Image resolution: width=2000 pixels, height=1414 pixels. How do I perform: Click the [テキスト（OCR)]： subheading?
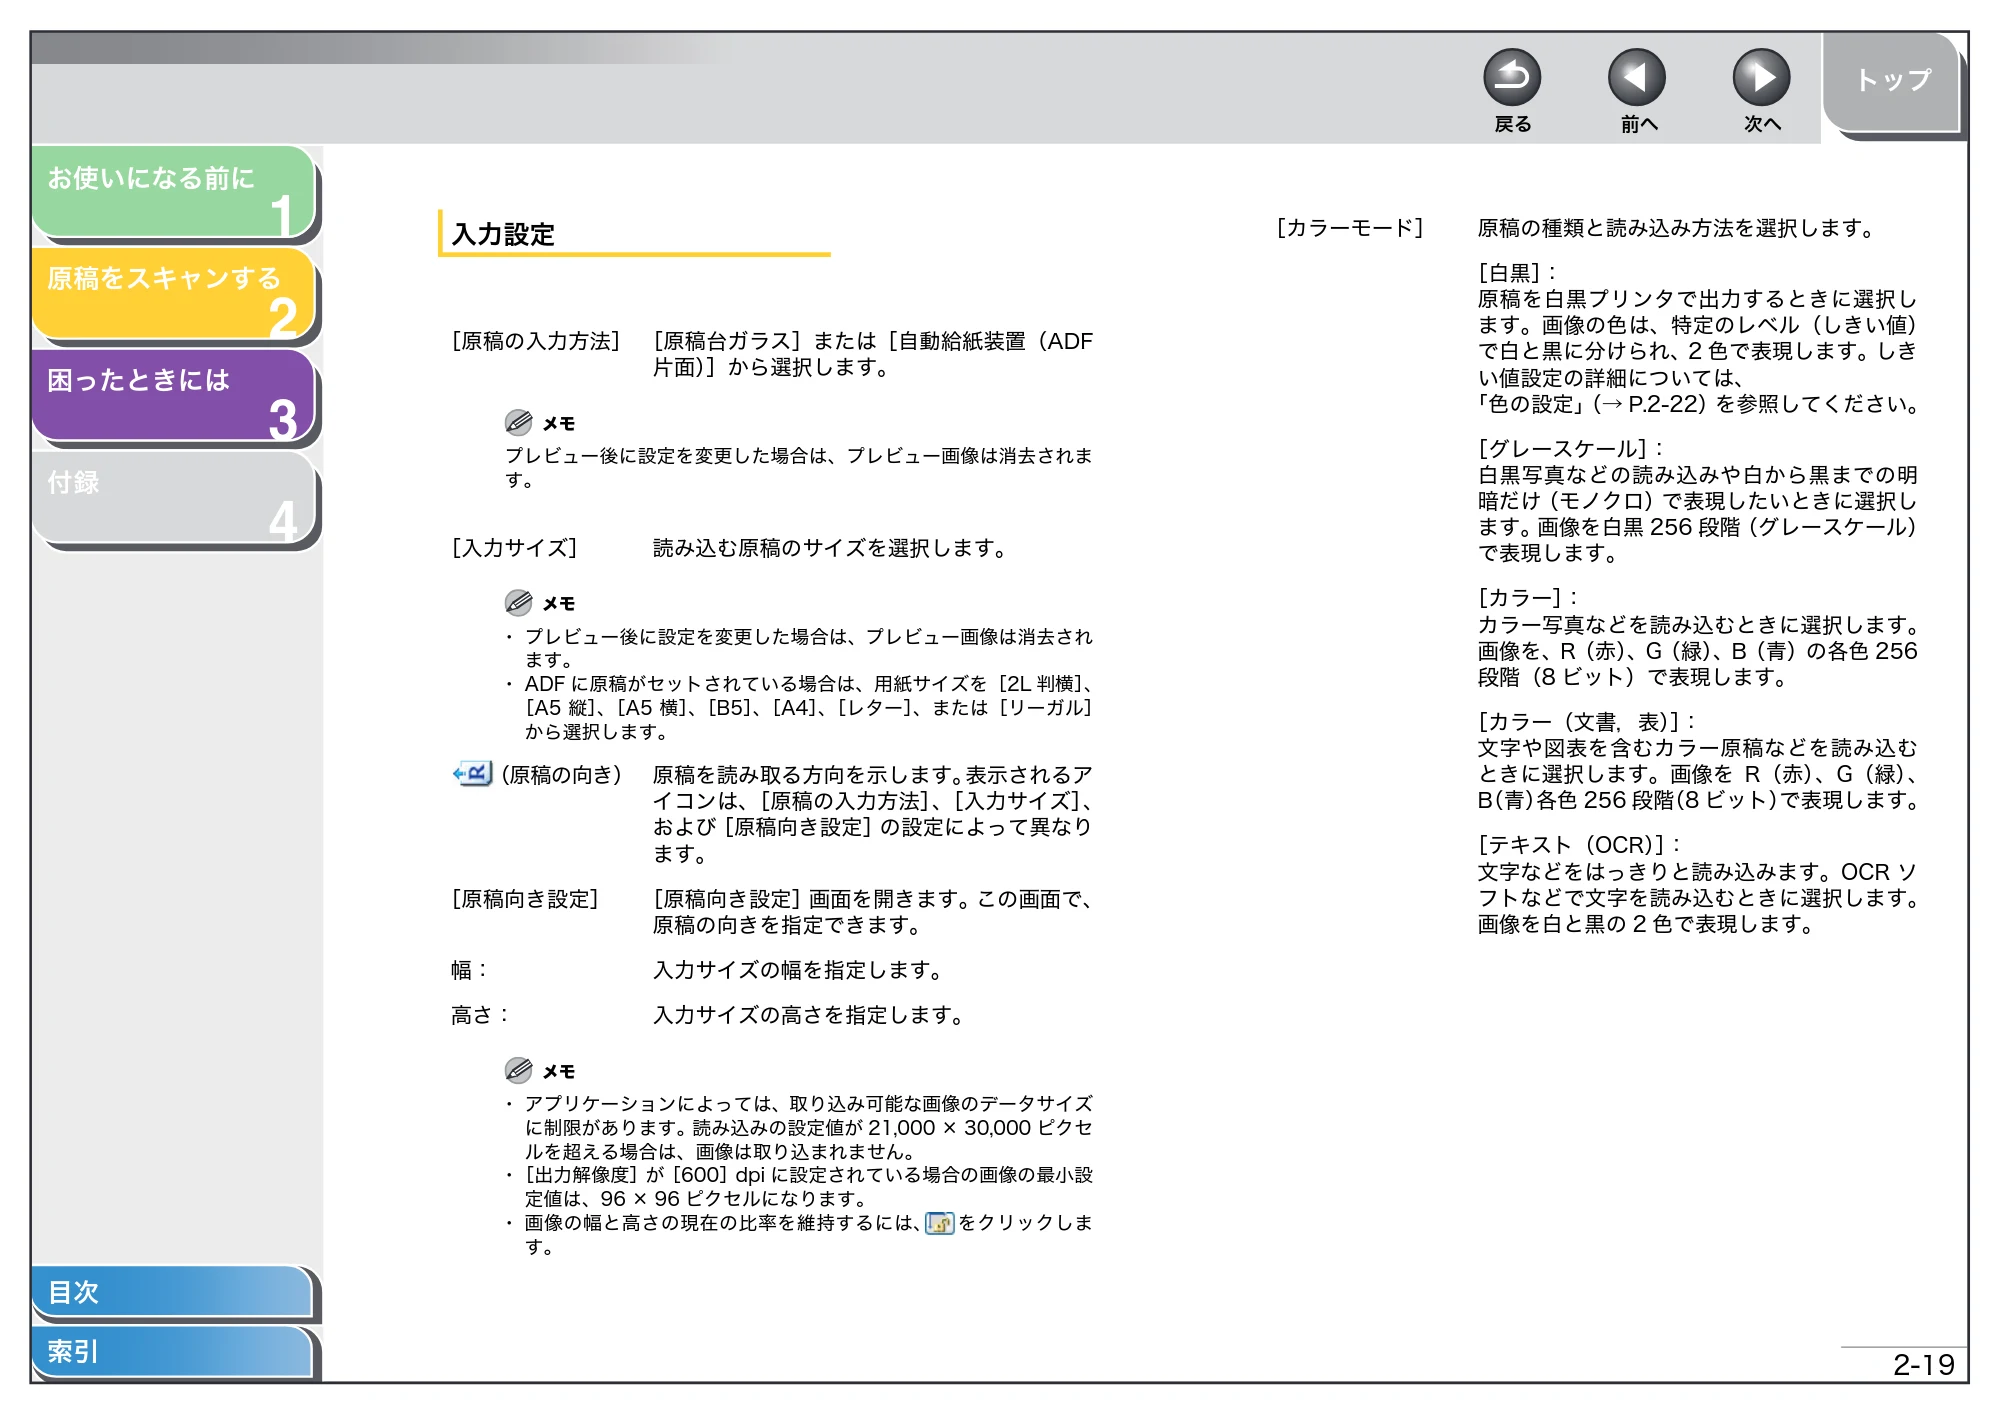pyautogui.click(x=1580, y=845)
